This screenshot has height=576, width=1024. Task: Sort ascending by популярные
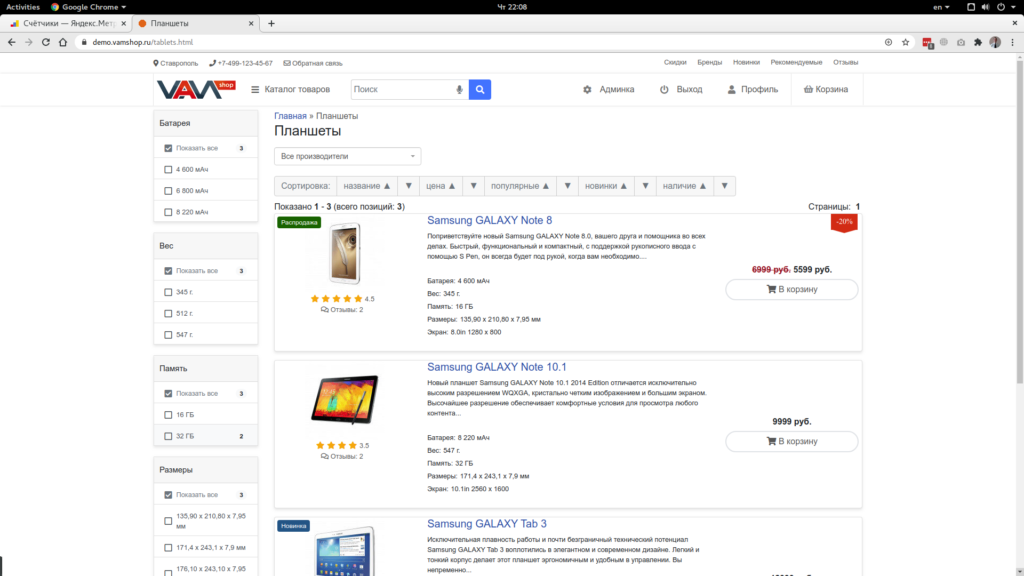tap(520, 186)
